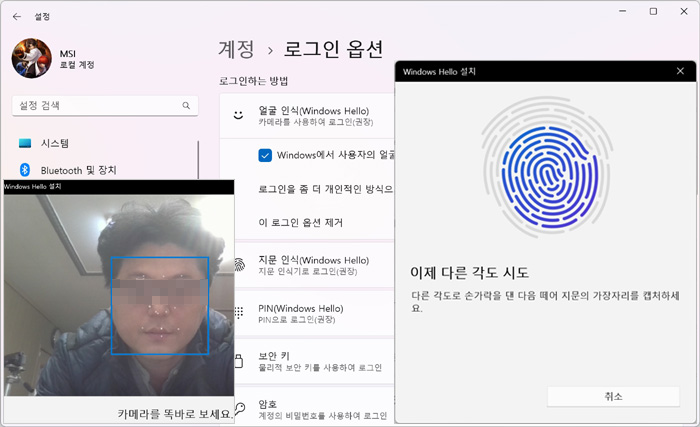This screenshot has width=700, height=427.
Task: Click the key icon beside 암호
Action: click(x=240, y=408)
